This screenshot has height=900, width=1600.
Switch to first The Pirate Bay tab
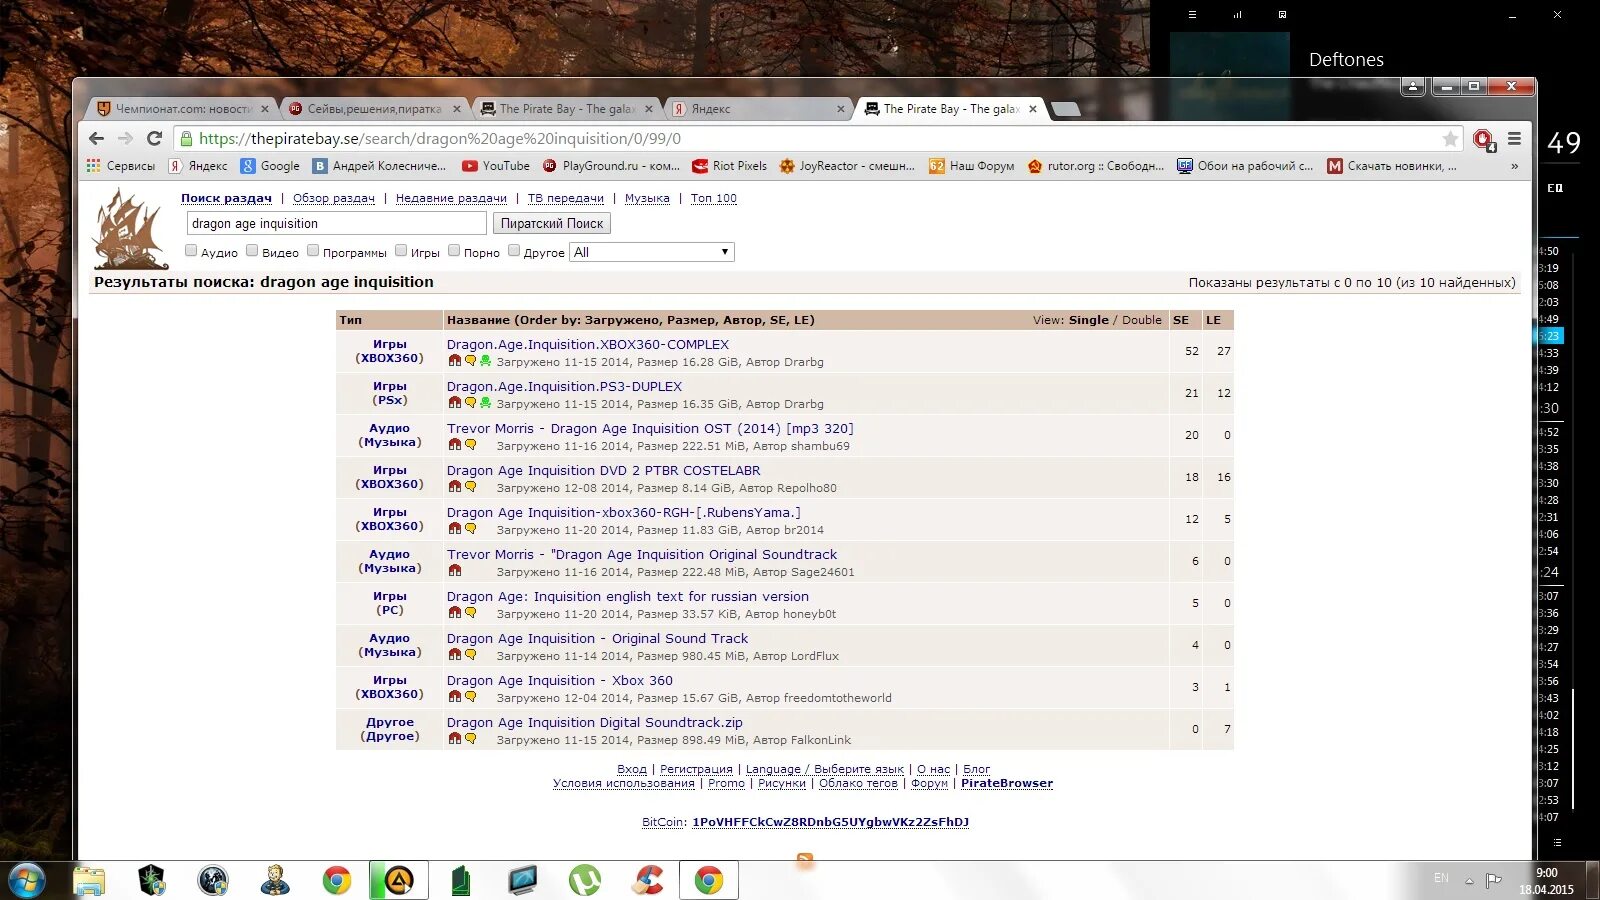pyautogui.click(x=566, y=109)
